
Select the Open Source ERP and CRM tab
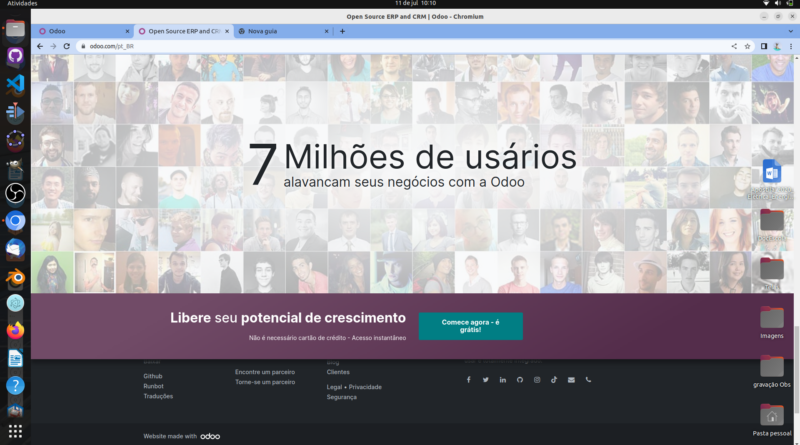(x=184, y=31)
